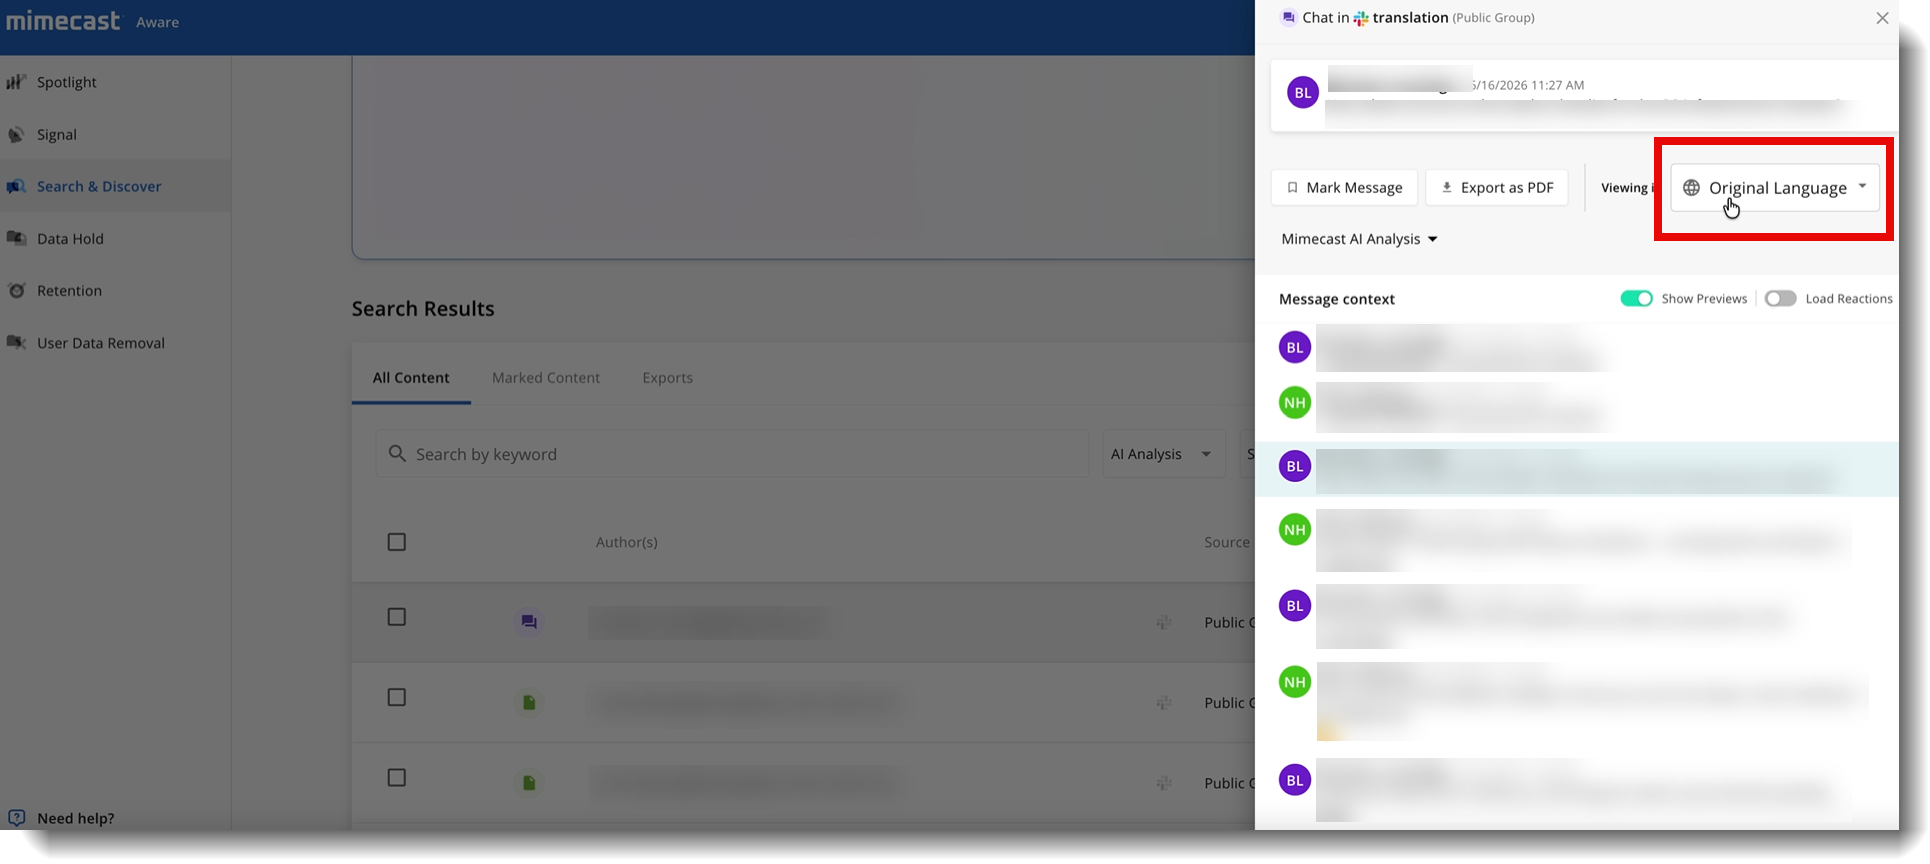
Task: Click the Search by keyword field
Action: click(x=732, y=454)
